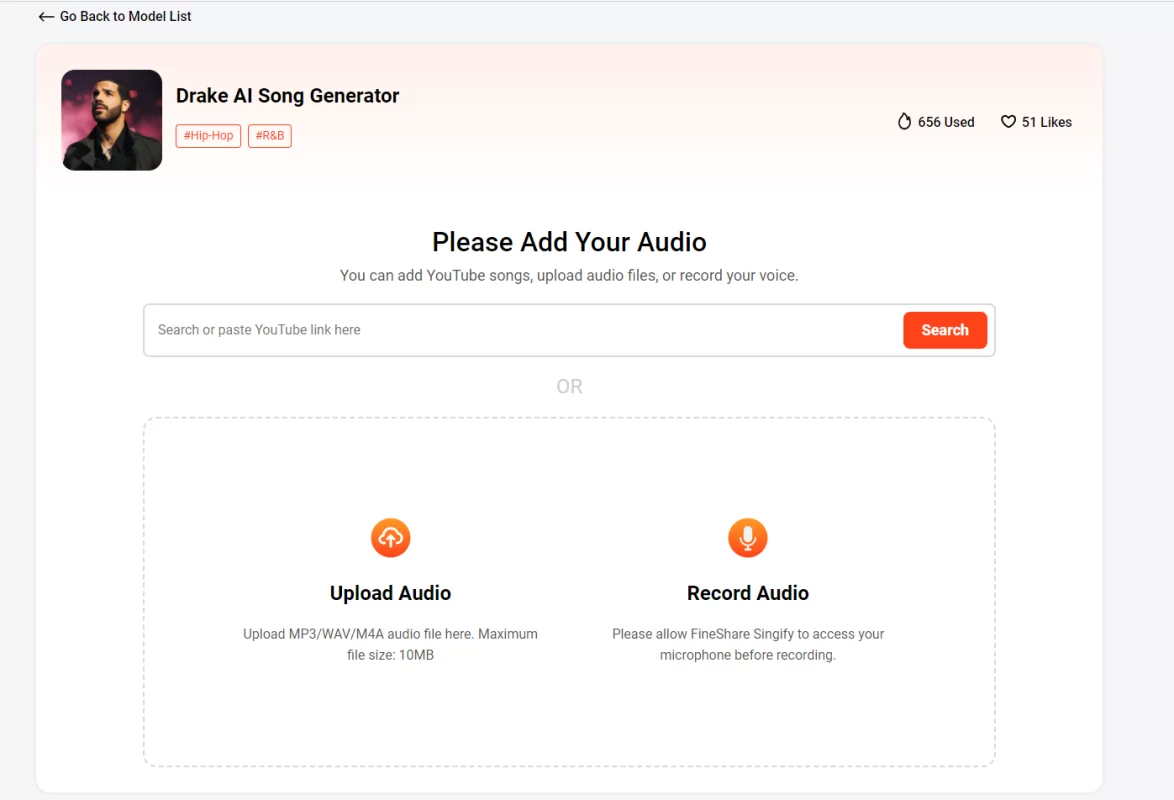This screenshot has width=1174, height=800.
Task: Click the orange Search button
Action: pyautogui.click(x=945, y=330)
